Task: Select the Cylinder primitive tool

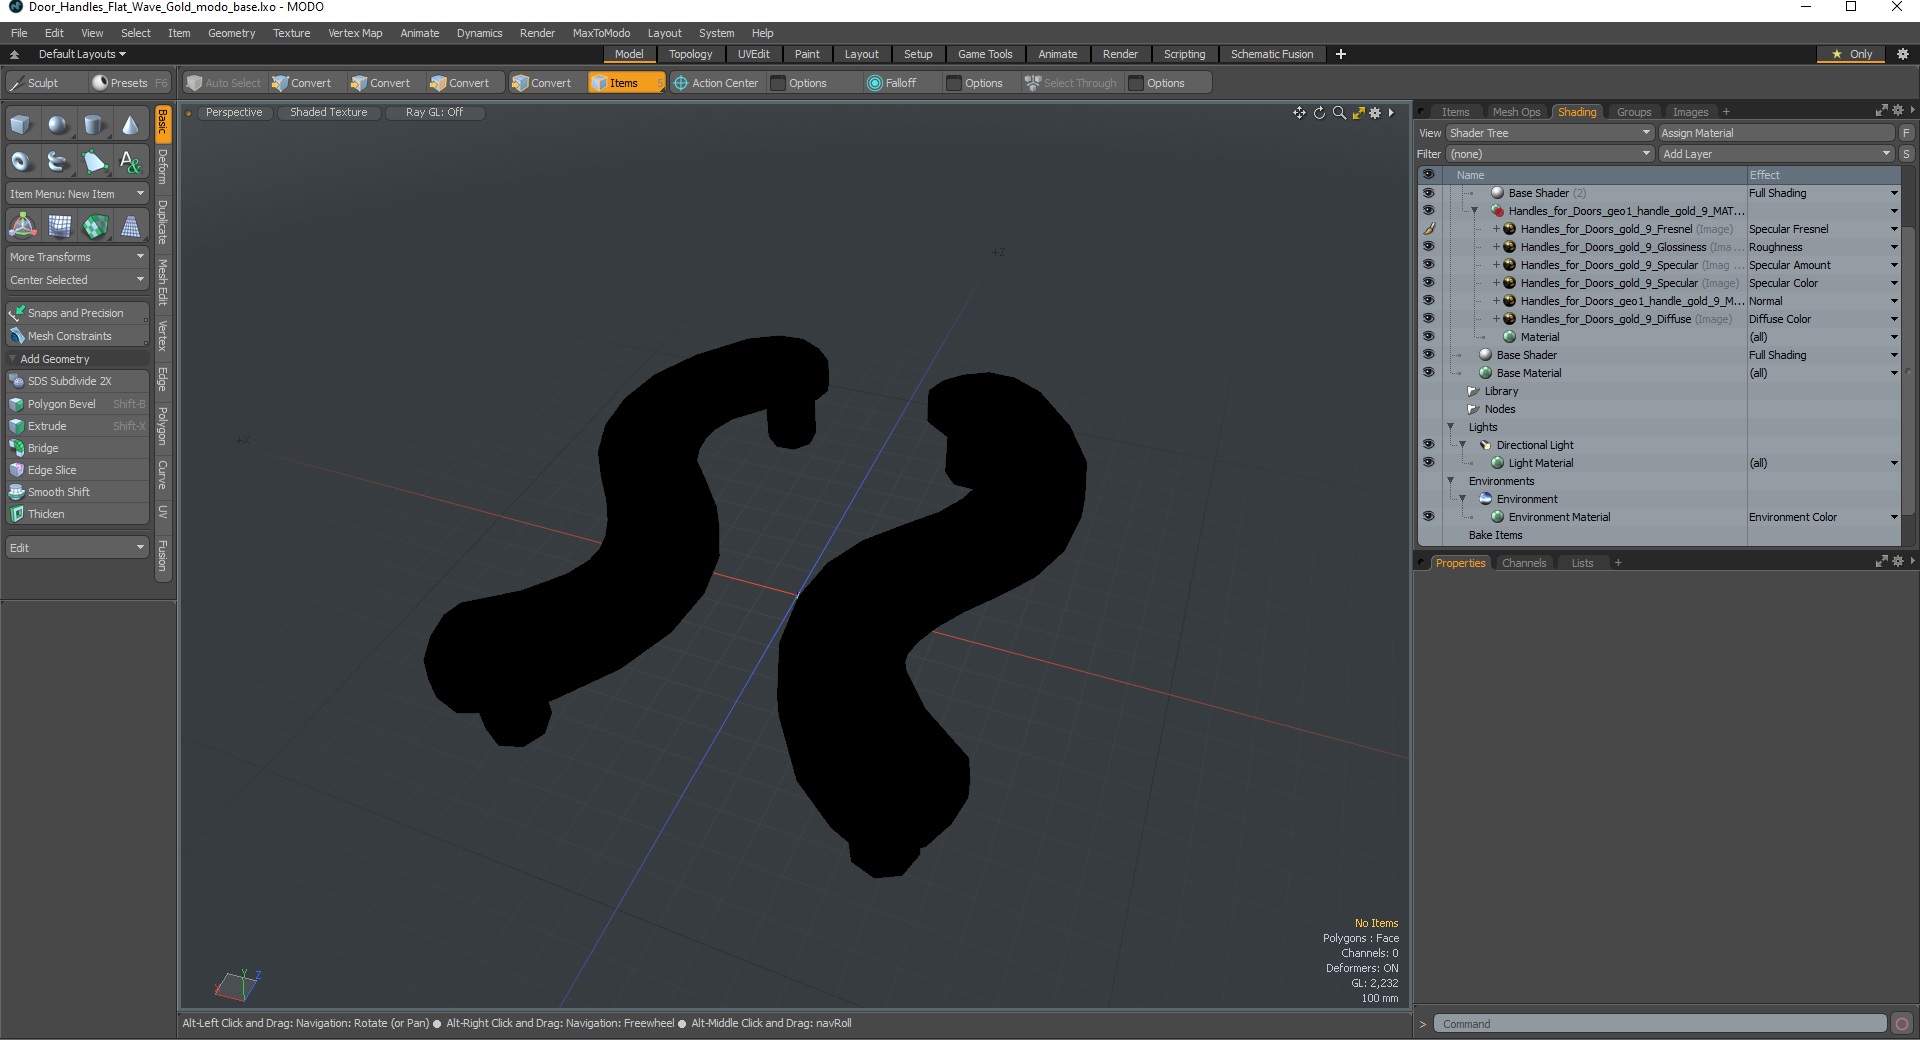Action: tap(94, 125)
